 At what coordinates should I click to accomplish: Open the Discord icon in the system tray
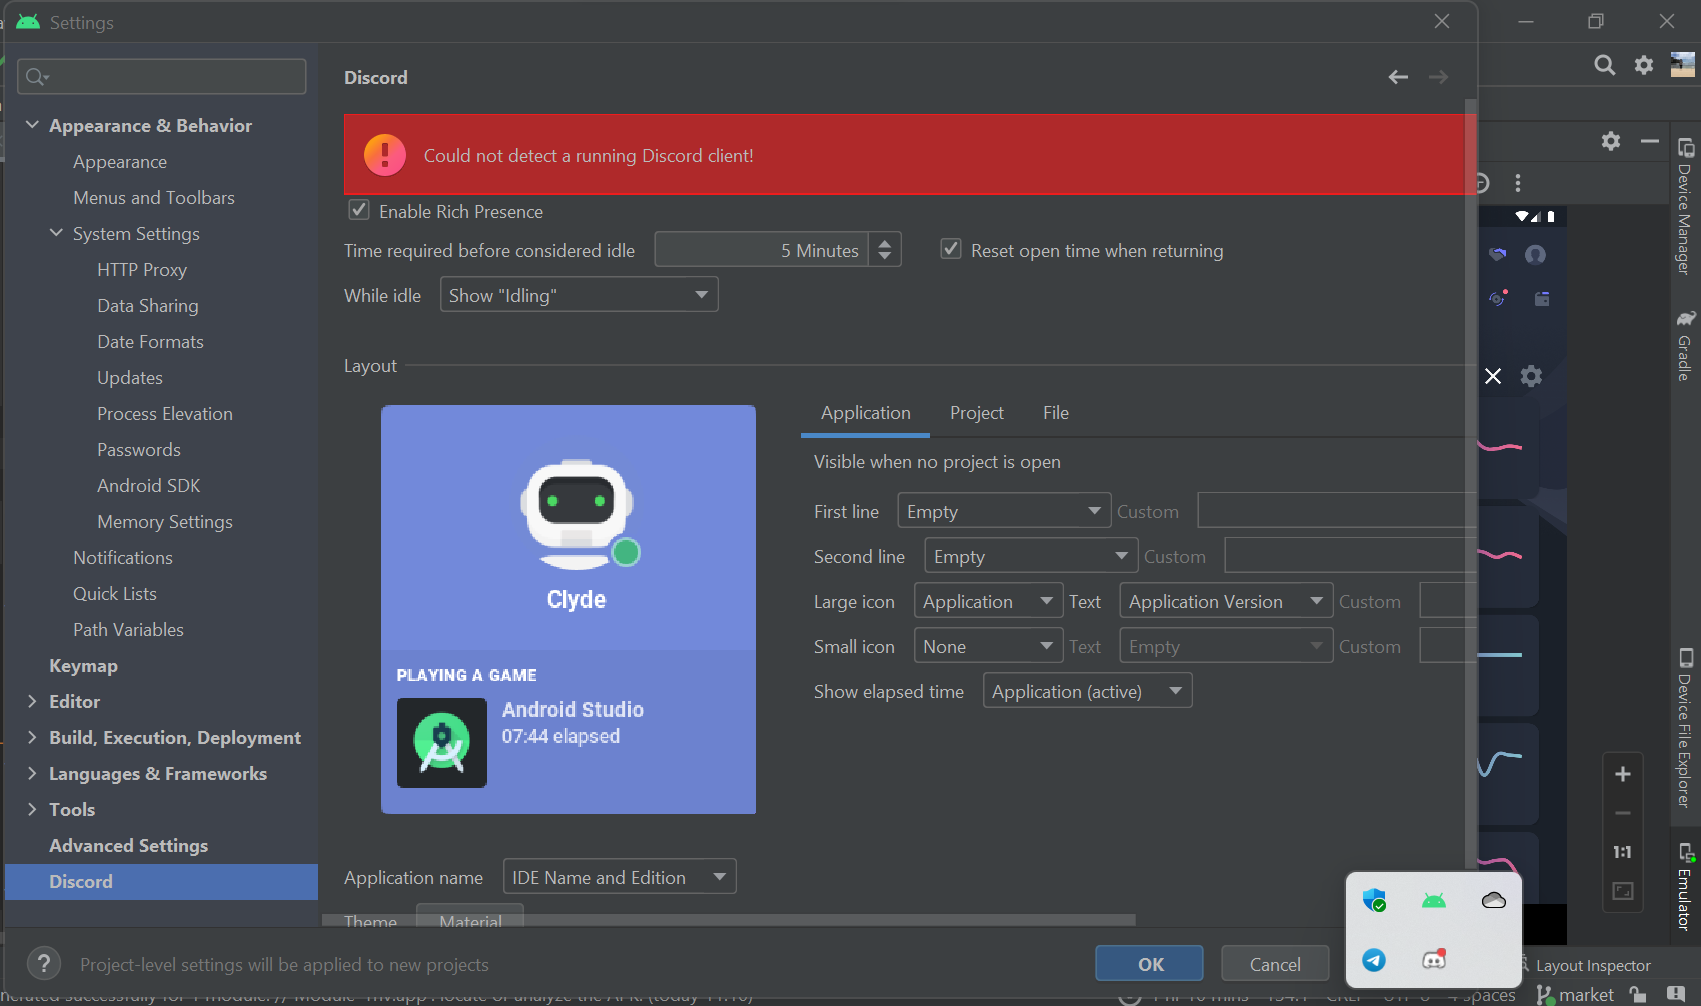(1433, 957)
